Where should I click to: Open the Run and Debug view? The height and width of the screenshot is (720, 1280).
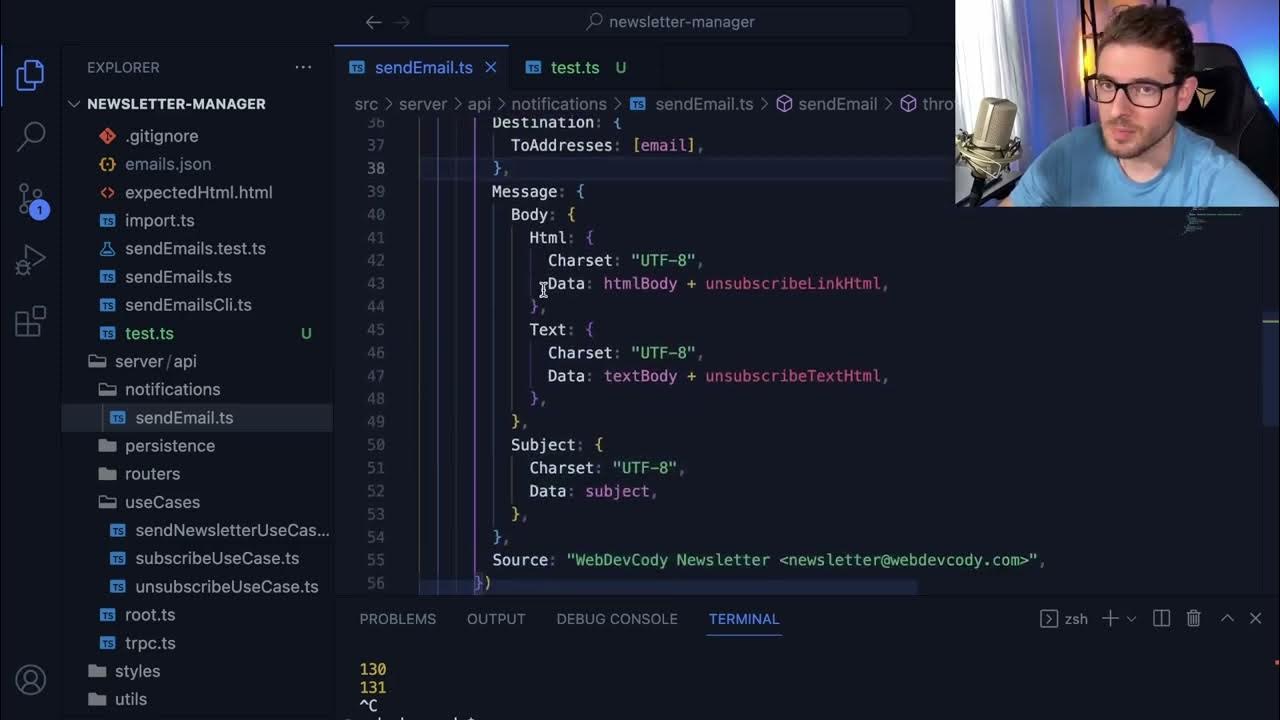[x=31, y=260]
